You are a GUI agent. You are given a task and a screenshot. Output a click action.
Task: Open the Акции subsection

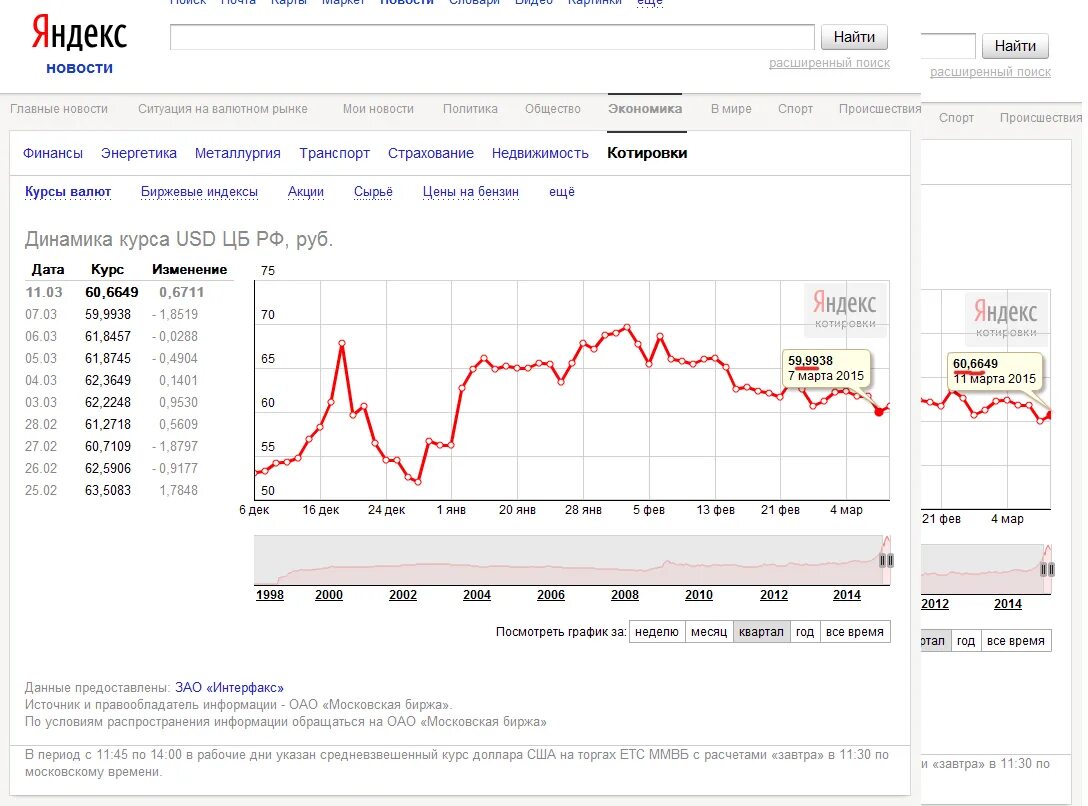[306, 192]
